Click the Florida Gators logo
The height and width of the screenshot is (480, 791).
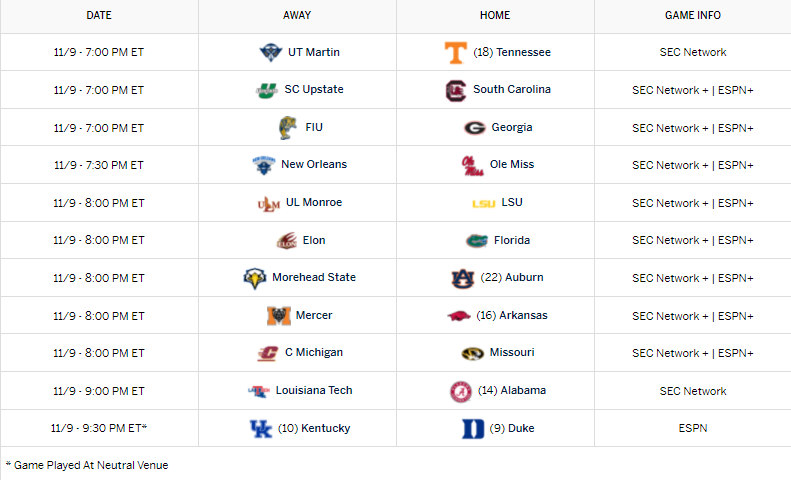pyautogui.click(x=477, y=241)
